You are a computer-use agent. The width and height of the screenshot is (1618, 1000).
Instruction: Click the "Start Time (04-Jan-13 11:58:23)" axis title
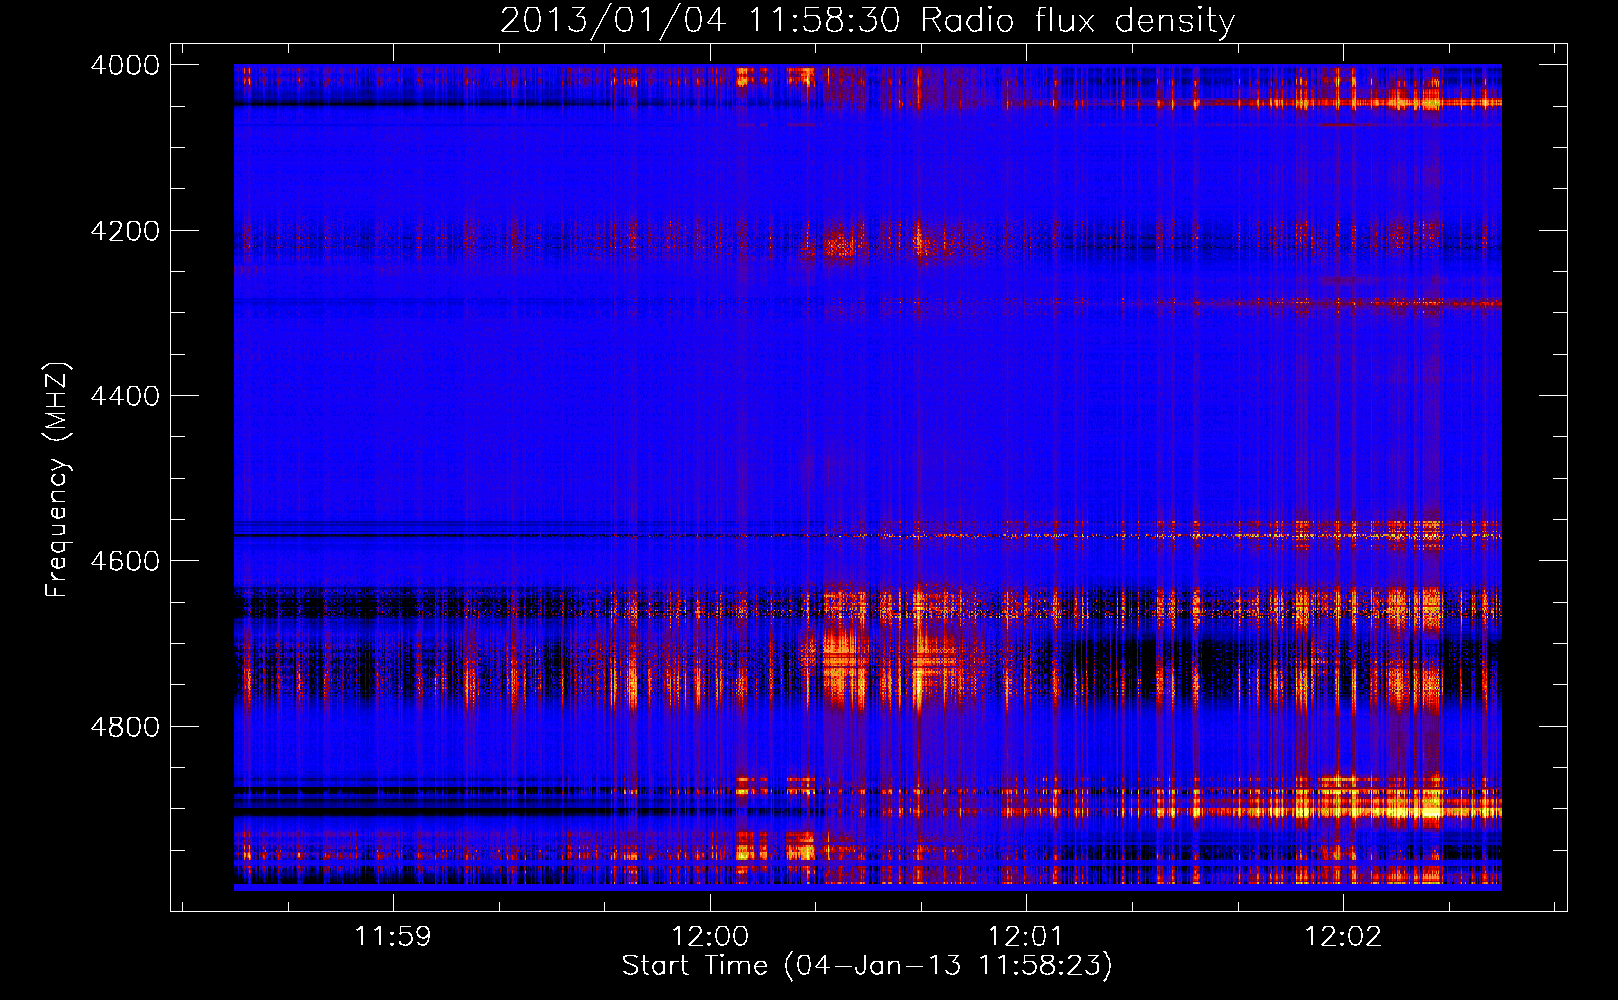tap(867, 966)
